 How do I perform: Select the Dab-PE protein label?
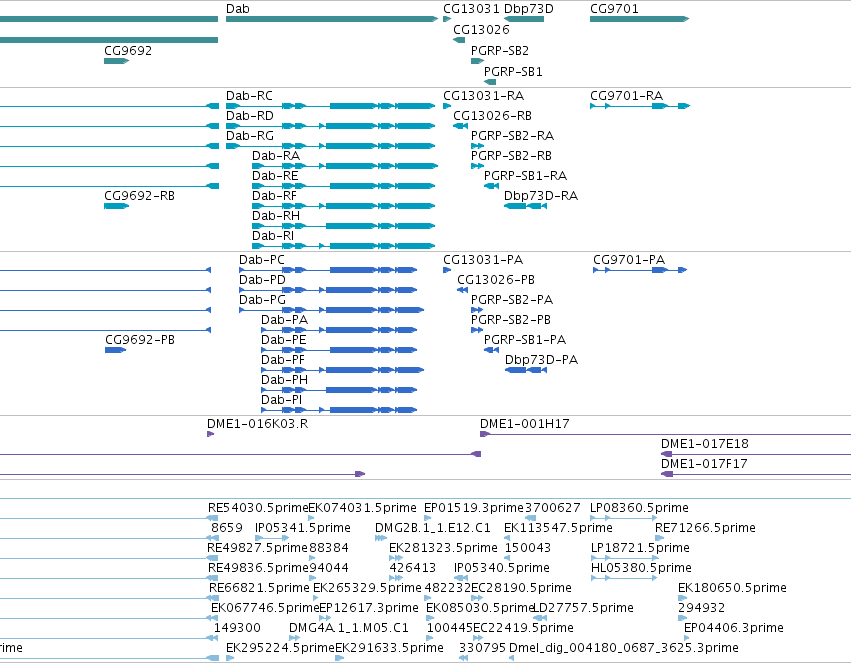pos(284,340)
